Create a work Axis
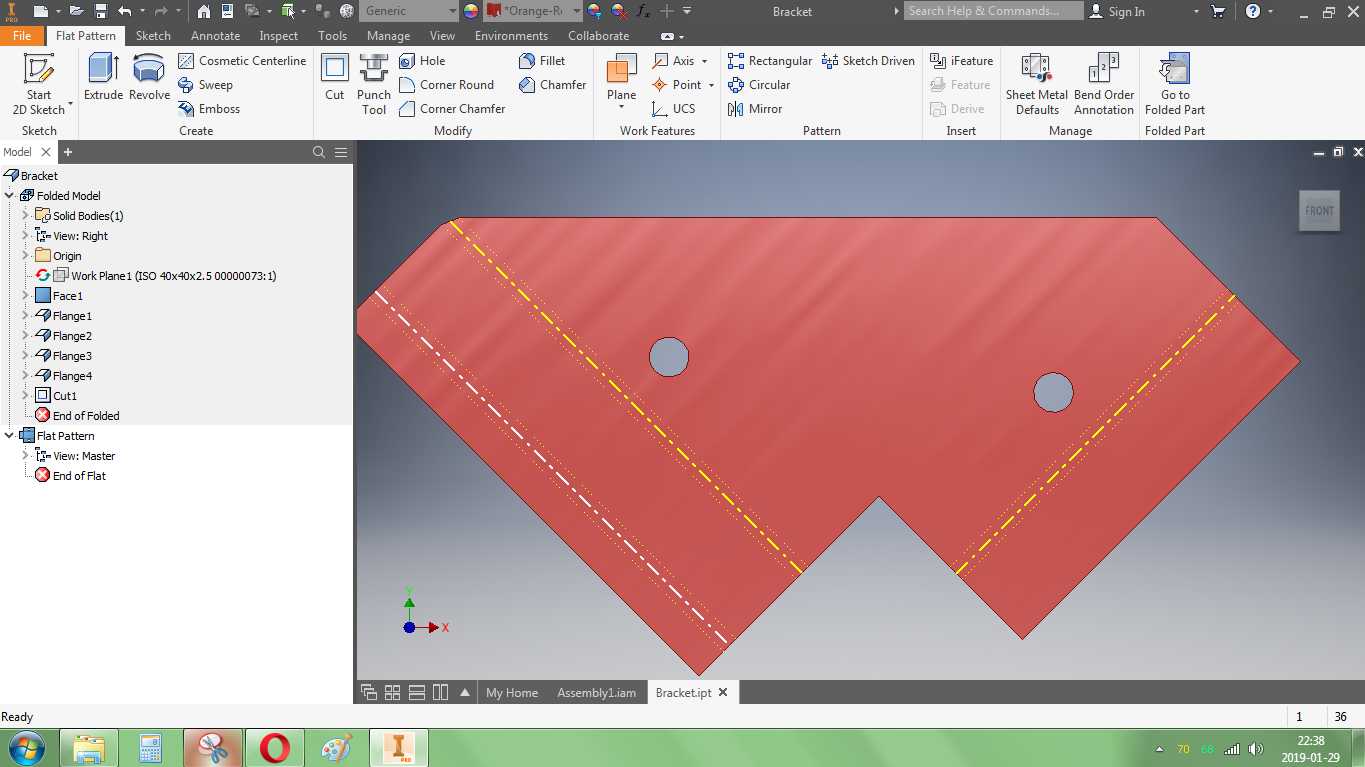Viewport: 1365px width, 767px height. point(673,61)
